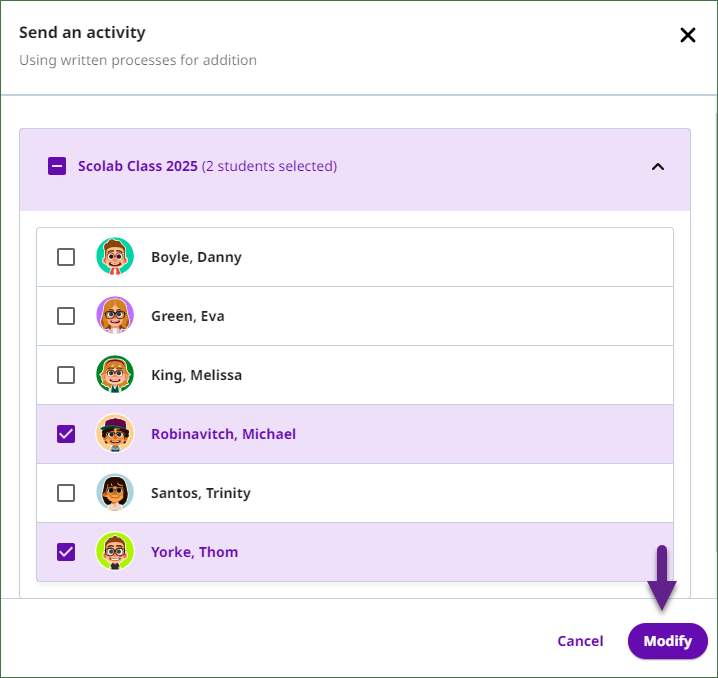Deselect the Yorke, Thom checkbox

coord(66,552)
